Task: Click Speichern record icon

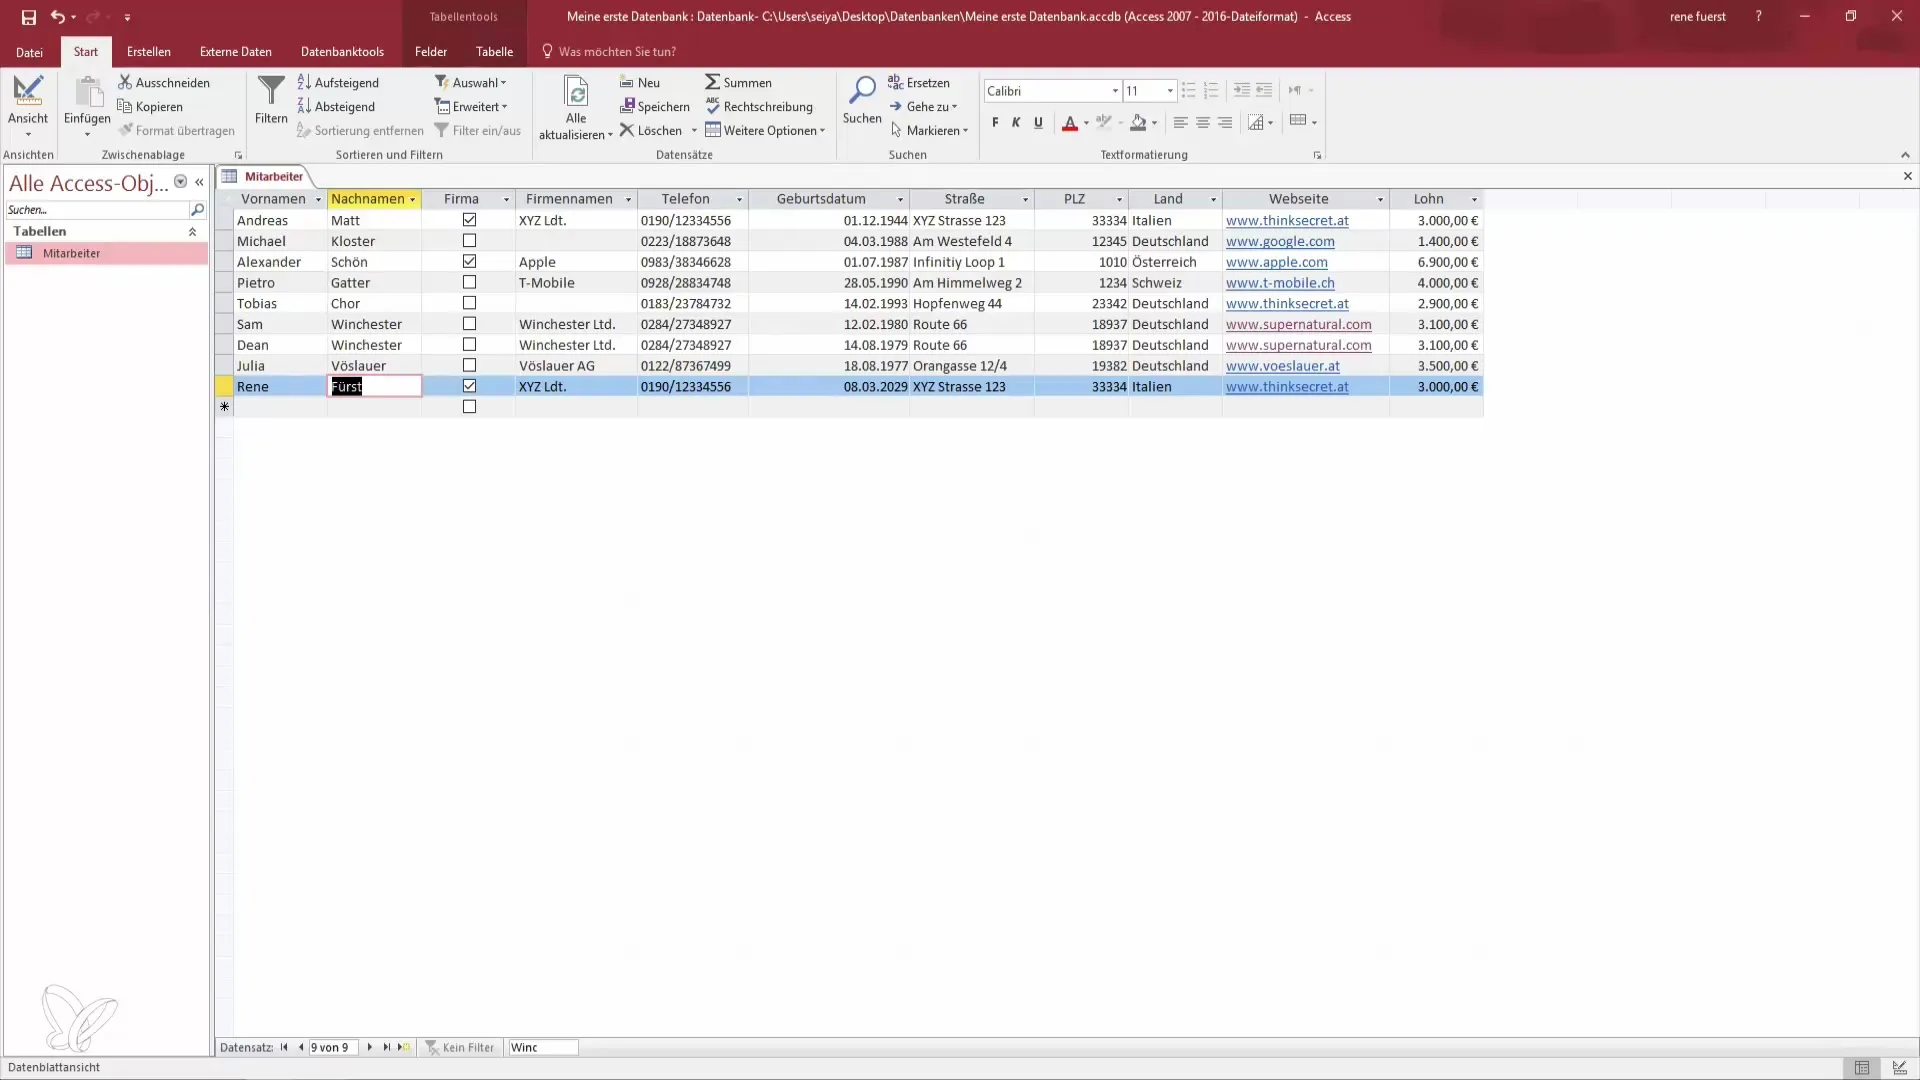Action: [x=627, y=106]
